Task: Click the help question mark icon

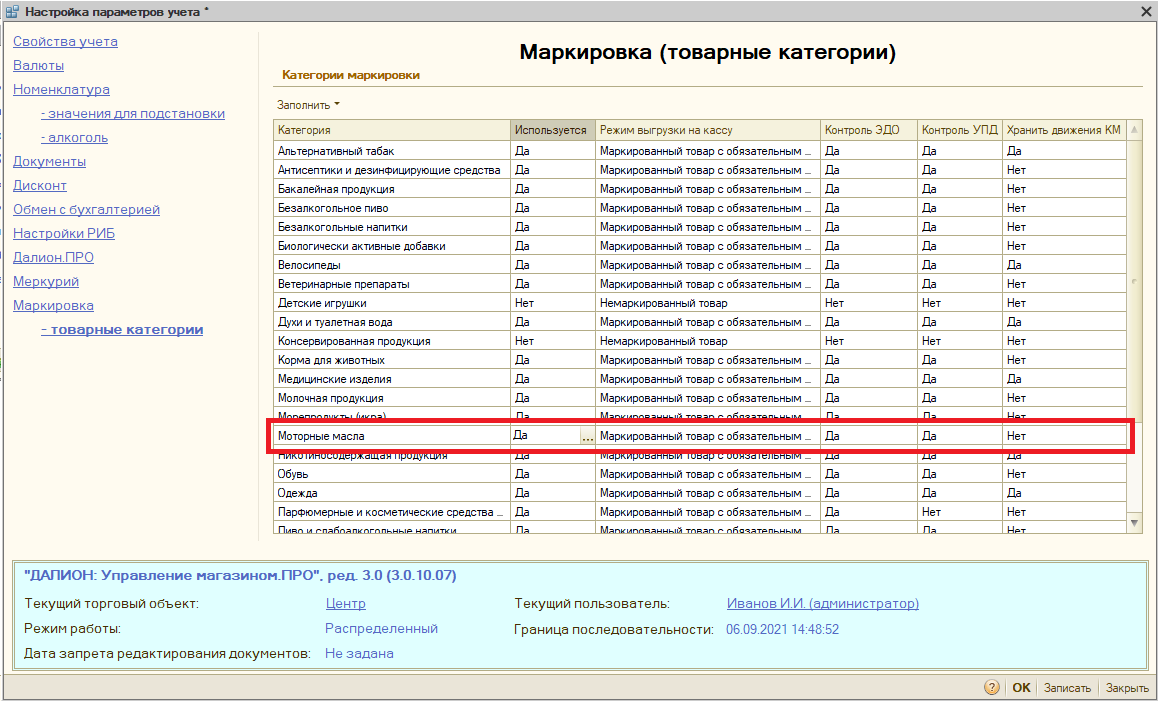Action: pos(992,688)
